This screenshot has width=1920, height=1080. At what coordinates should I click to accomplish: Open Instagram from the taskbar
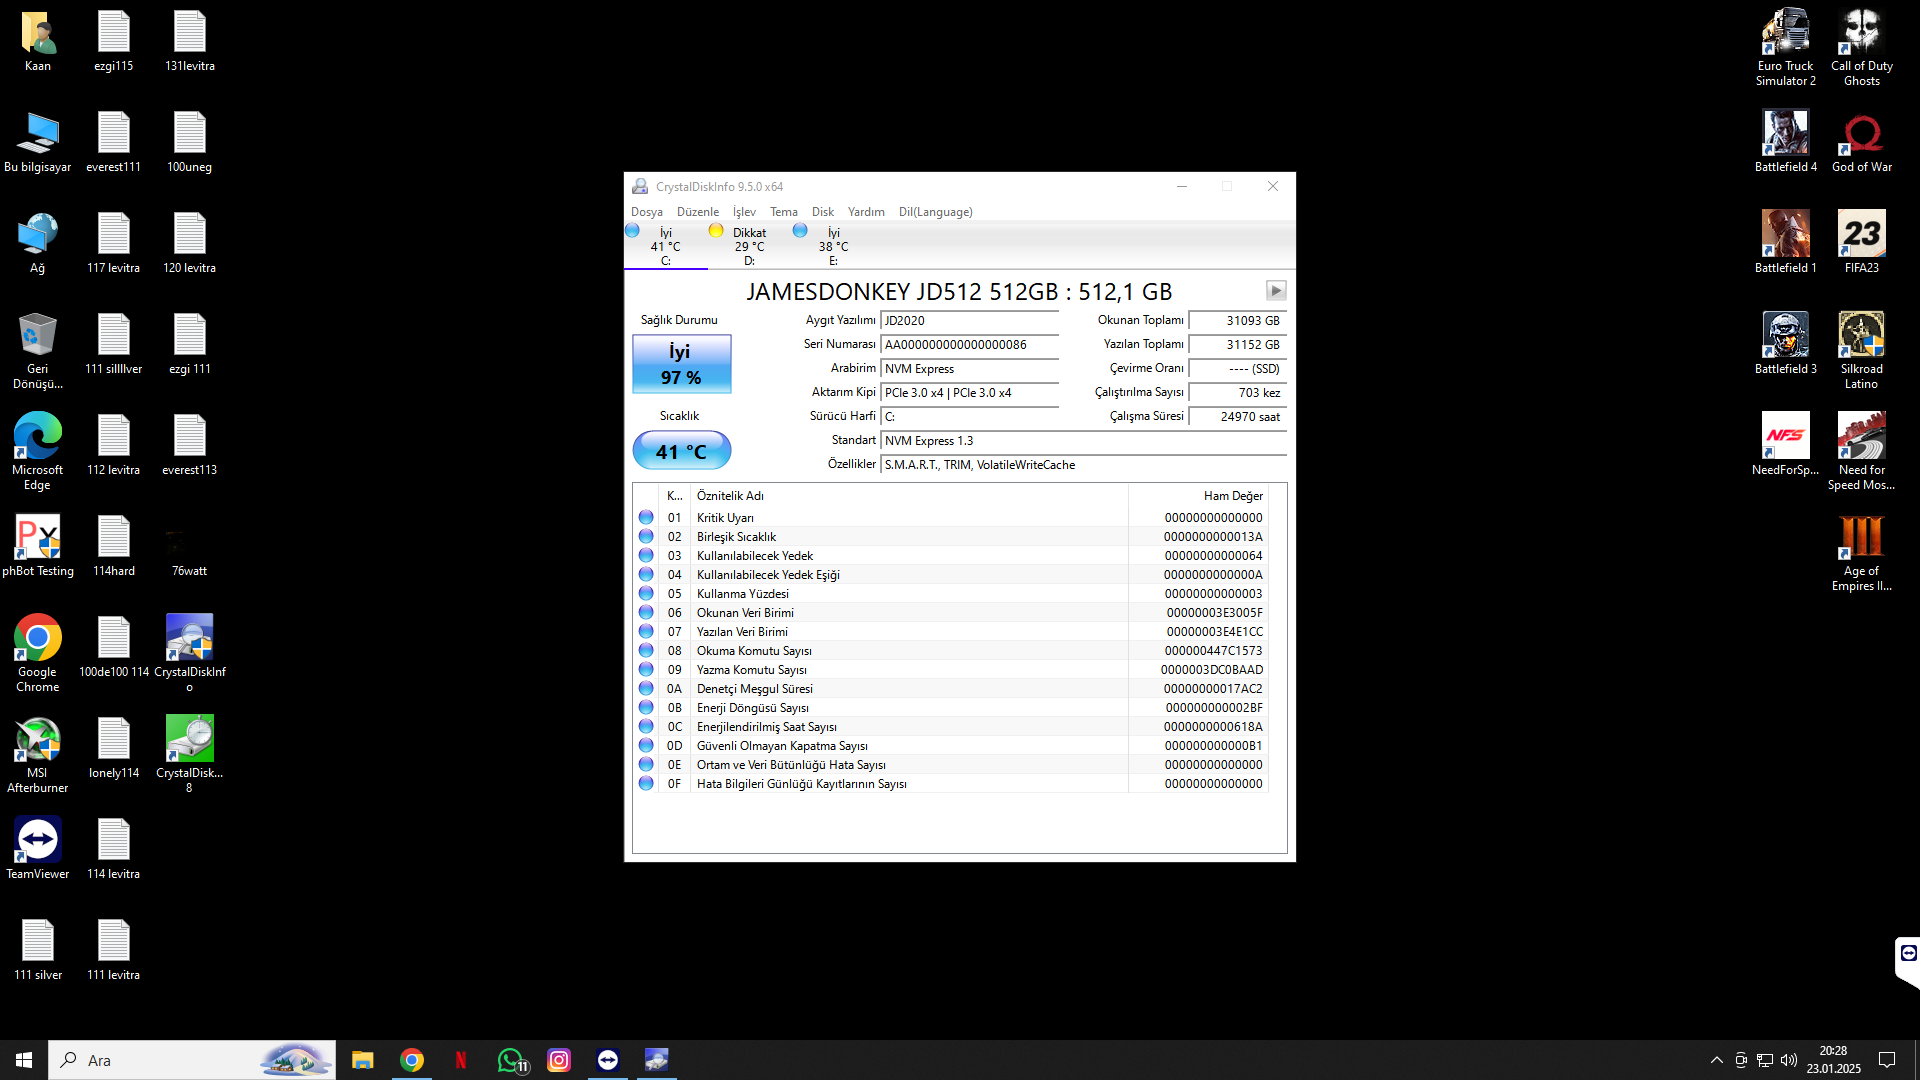[559, 1060]
